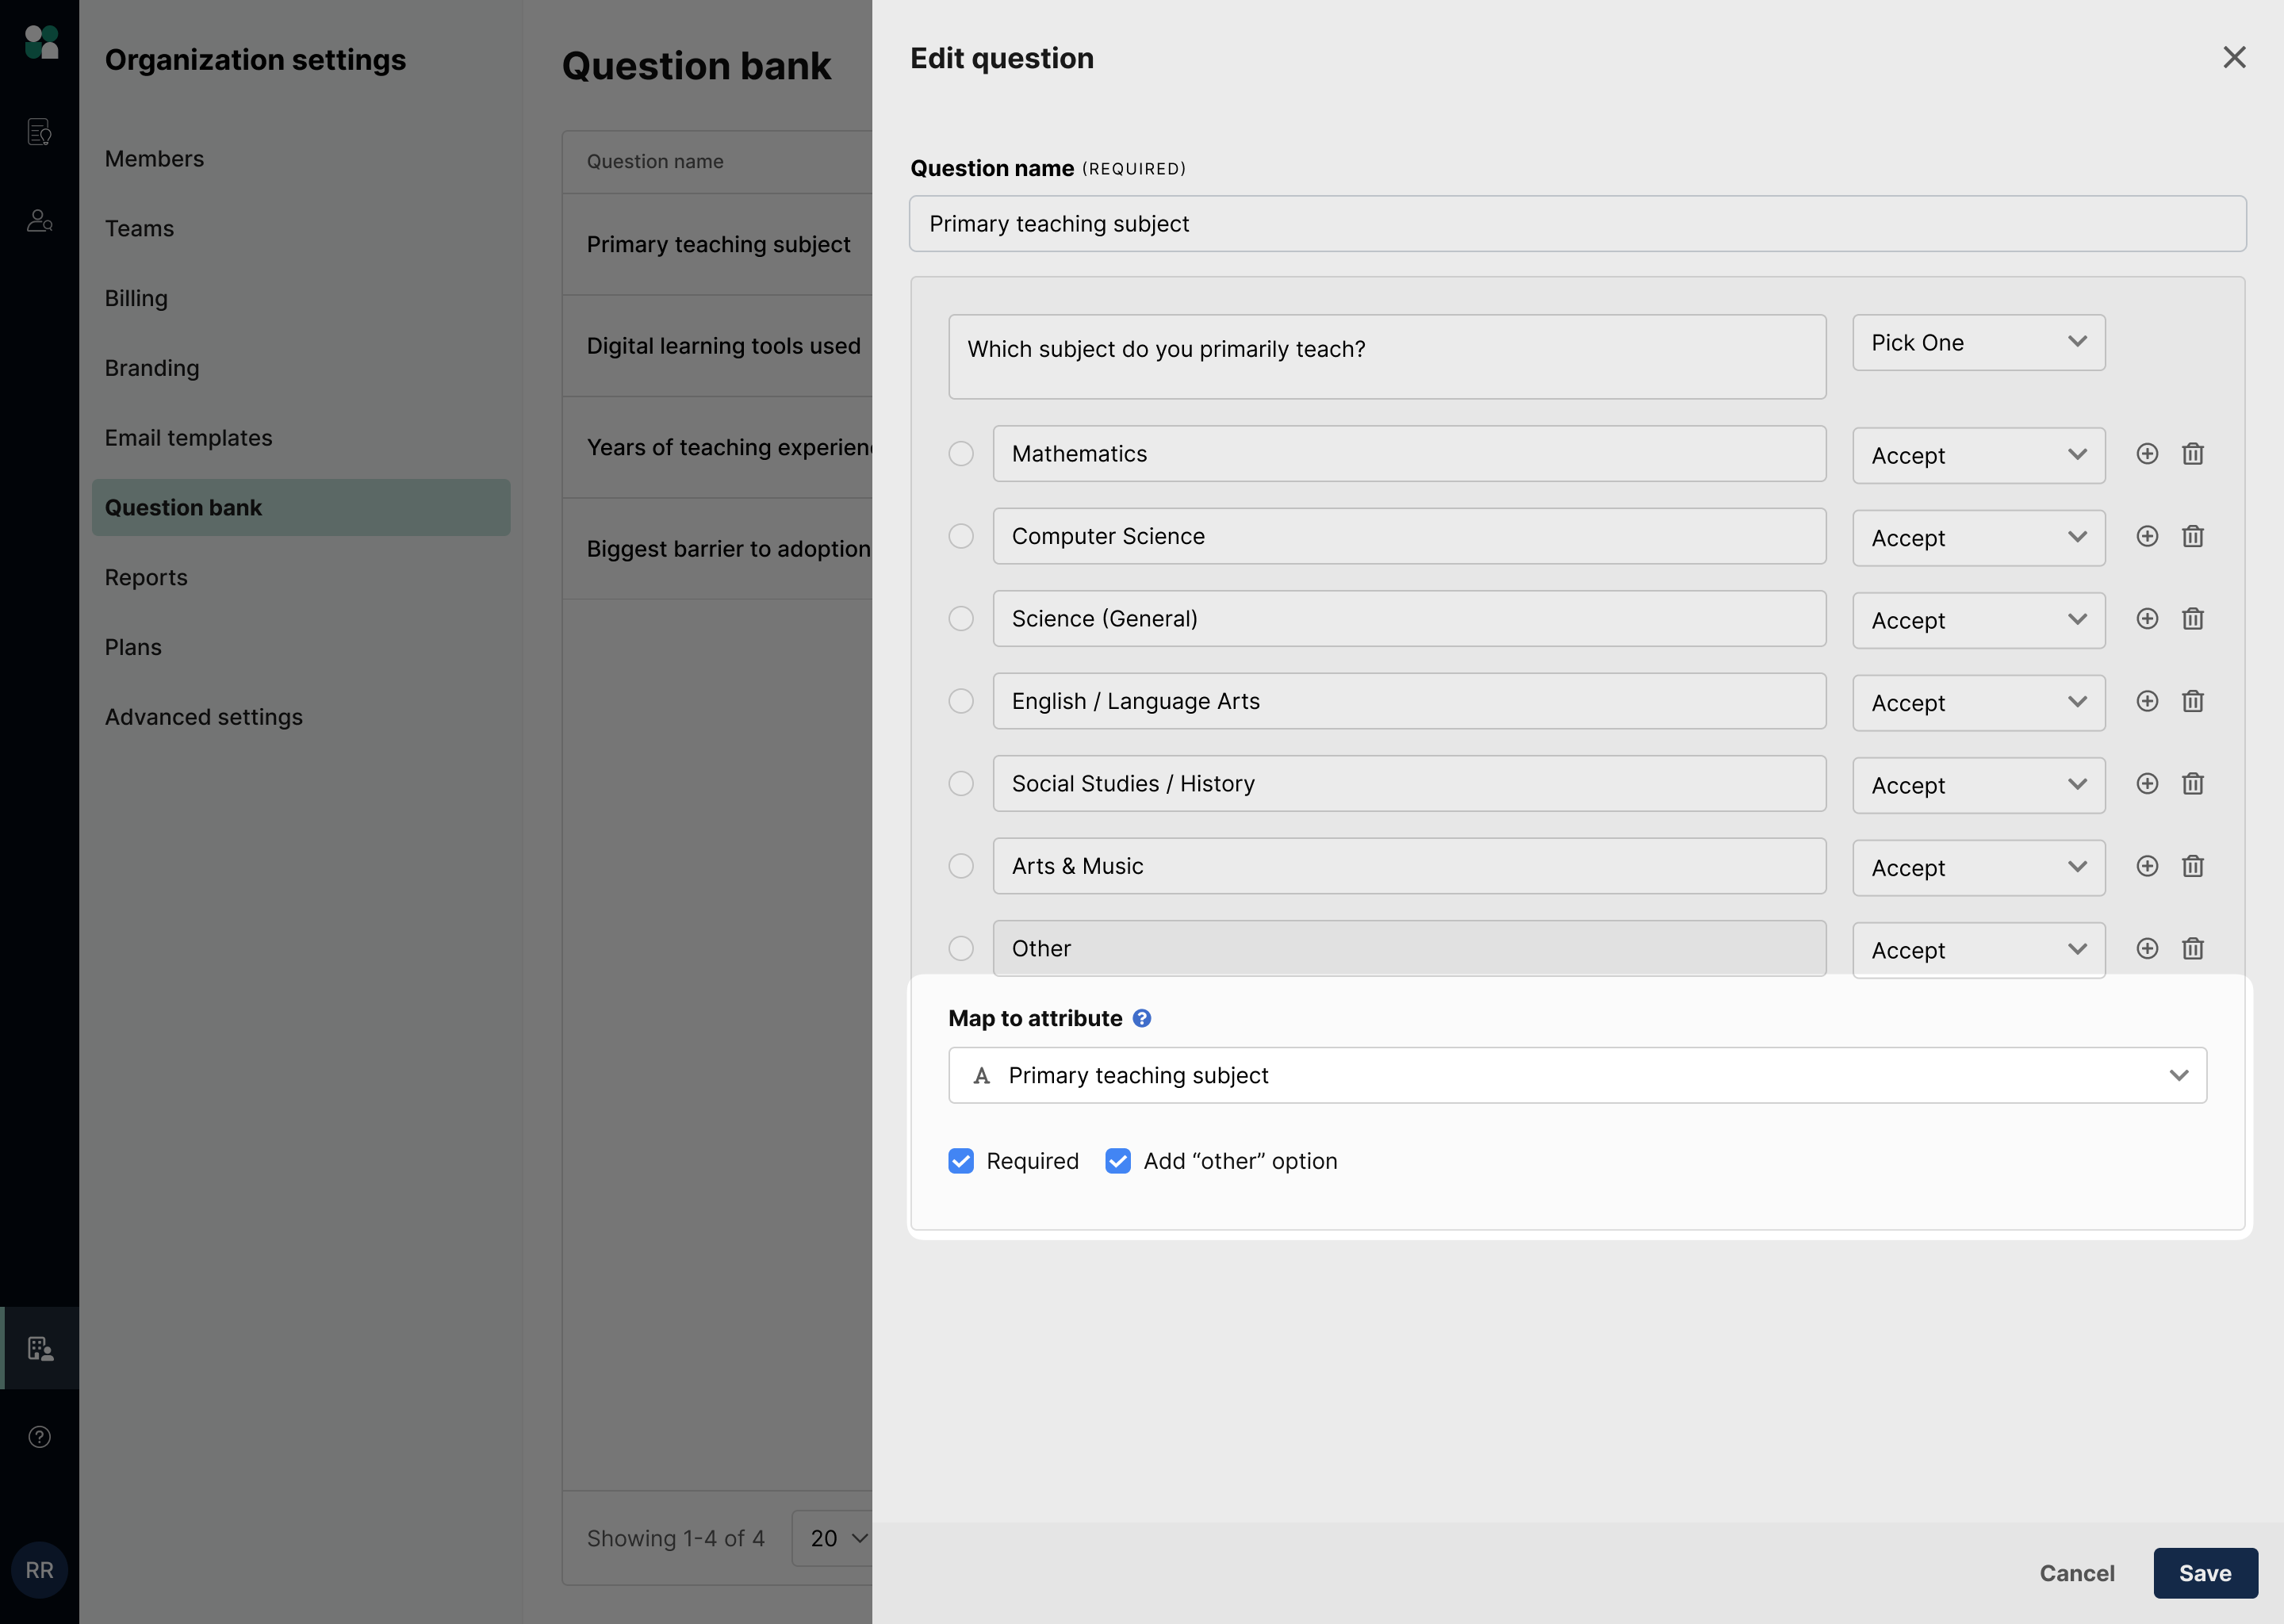Screen dimensions: 2284x1624
Task: Open the Advanced settings section
Action: [203, 717]
